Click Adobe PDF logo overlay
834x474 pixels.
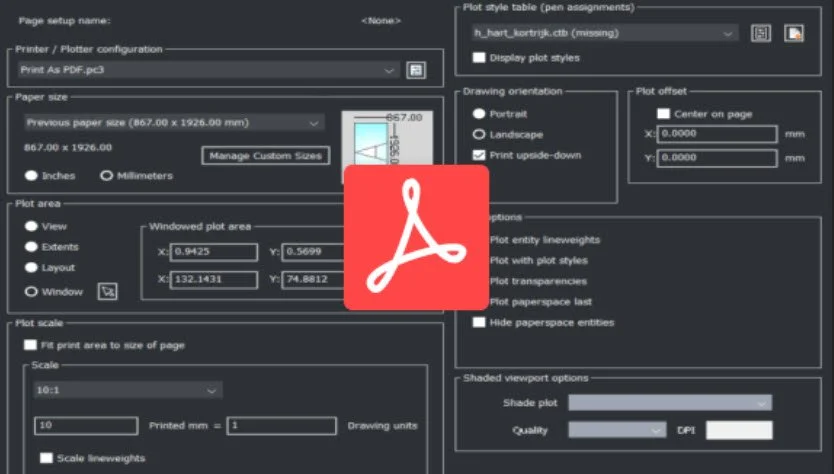click(416, 237)
